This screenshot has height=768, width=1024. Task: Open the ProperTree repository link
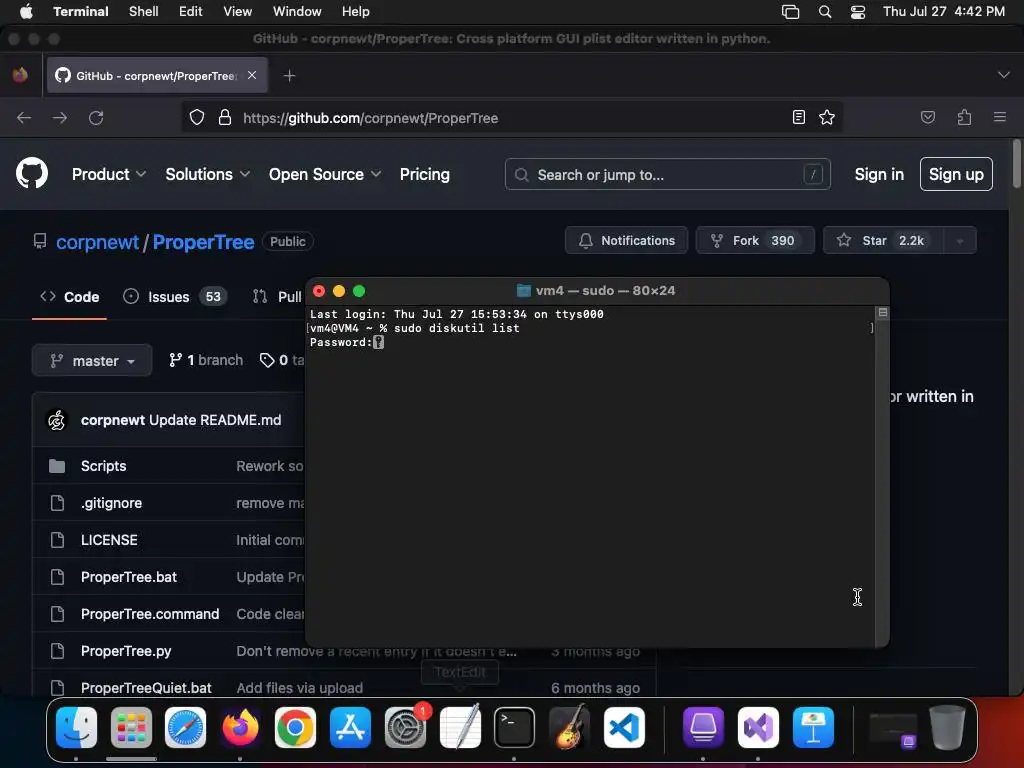tap(203, 242)
